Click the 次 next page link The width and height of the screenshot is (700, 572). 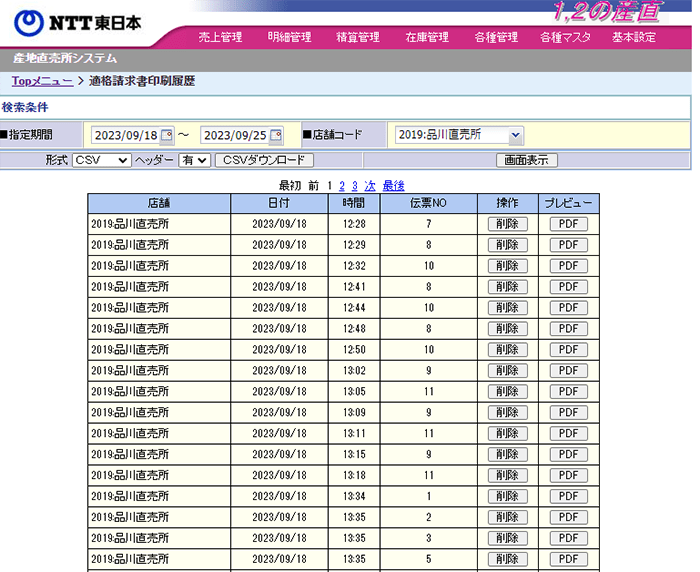[370, 186]
